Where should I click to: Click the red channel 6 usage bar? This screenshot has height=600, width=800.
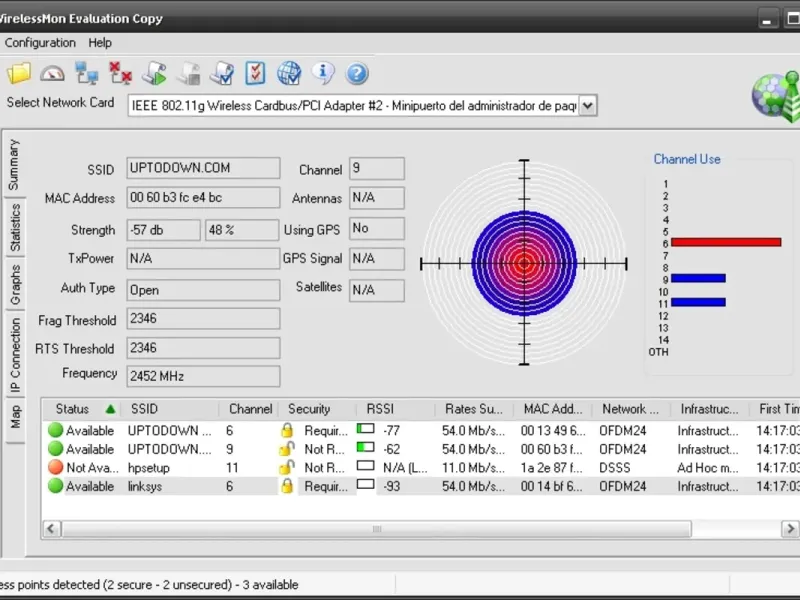coord(725,242)
